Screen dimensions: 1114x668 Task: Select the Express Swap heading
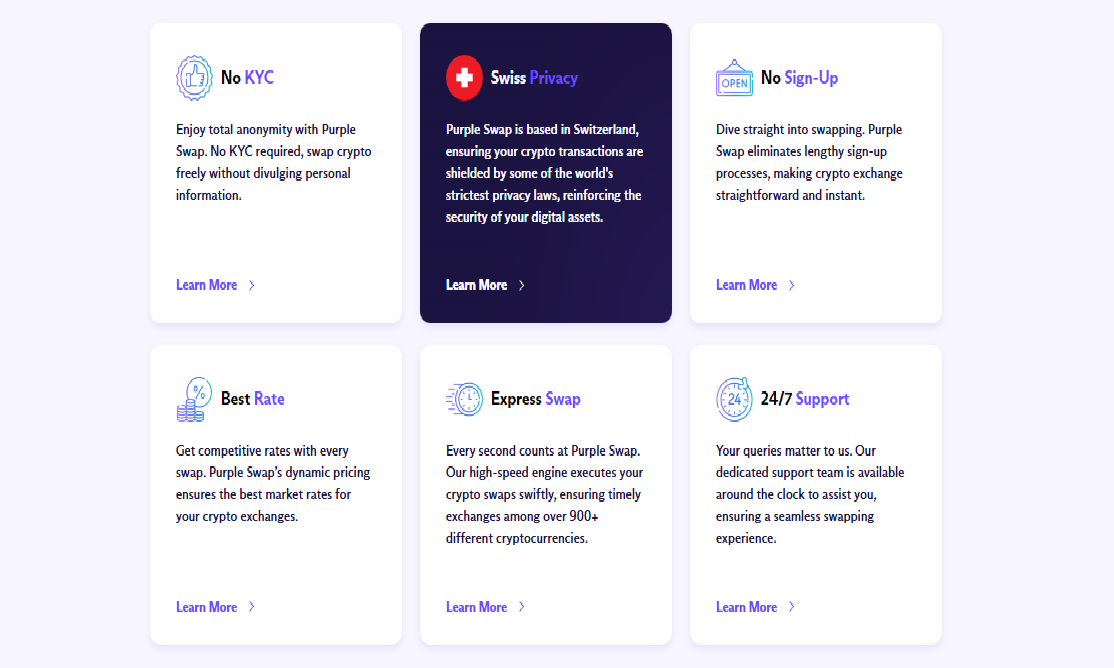pos(536,399)
